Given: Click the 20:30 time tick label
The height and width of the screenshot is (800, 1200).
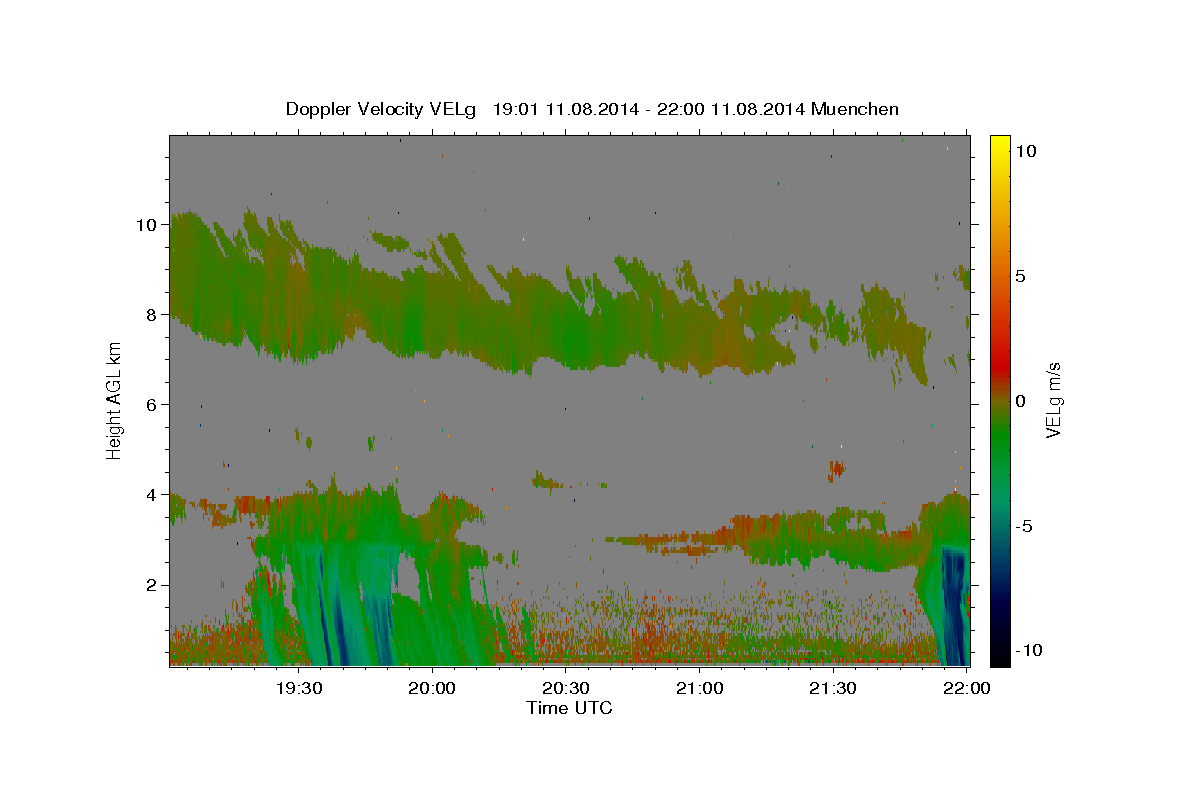Looking at the screenshot, I should point(566,688).
